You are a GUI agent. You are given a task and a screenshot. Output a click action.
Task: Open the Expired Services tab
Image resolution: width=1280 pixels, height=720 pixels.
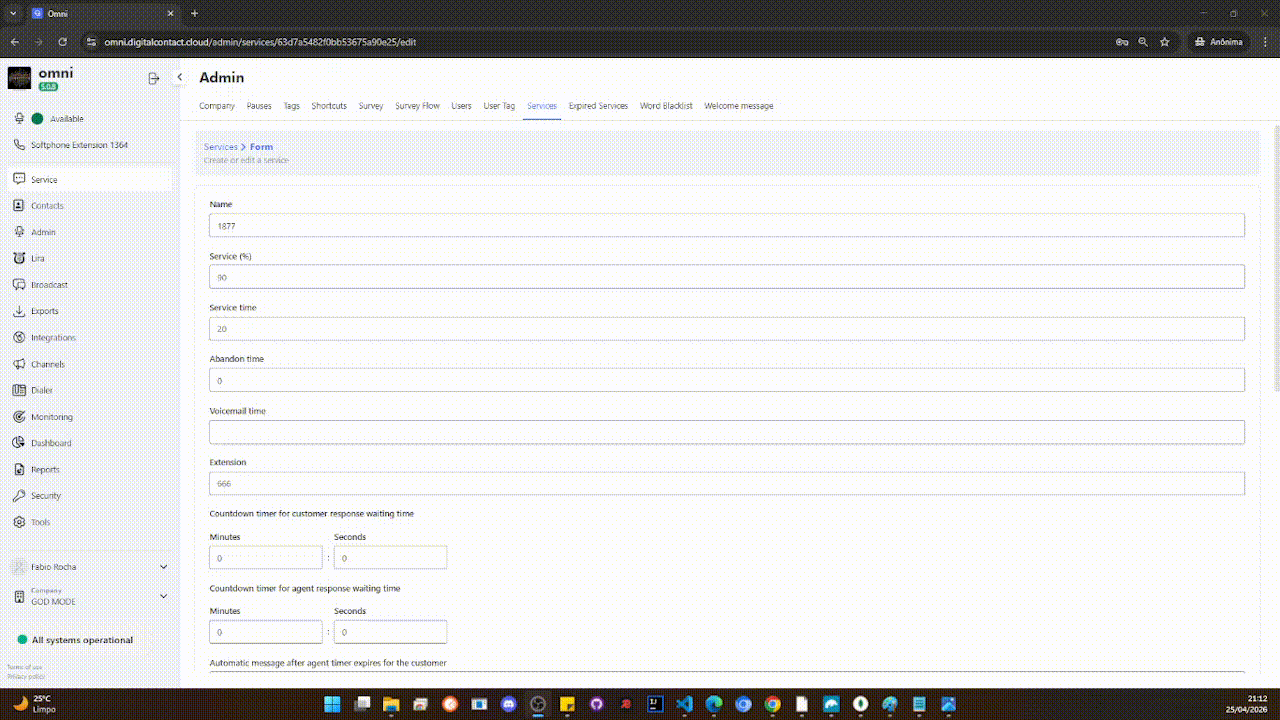(x=598, y=106)
